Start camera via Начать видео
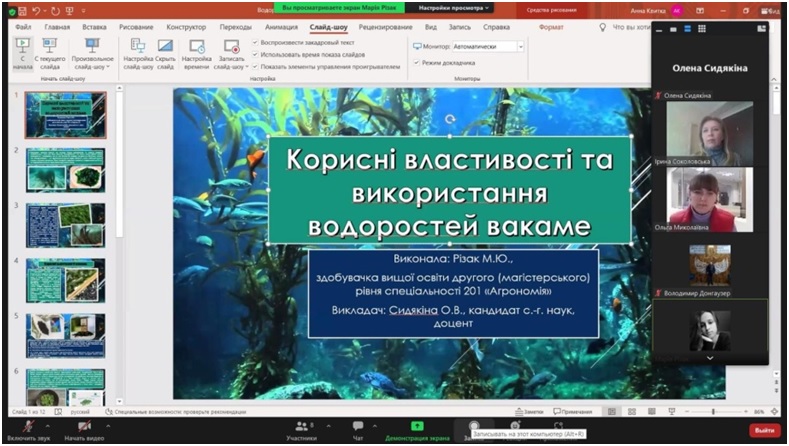789x446 pixels. tap(84, 431)
